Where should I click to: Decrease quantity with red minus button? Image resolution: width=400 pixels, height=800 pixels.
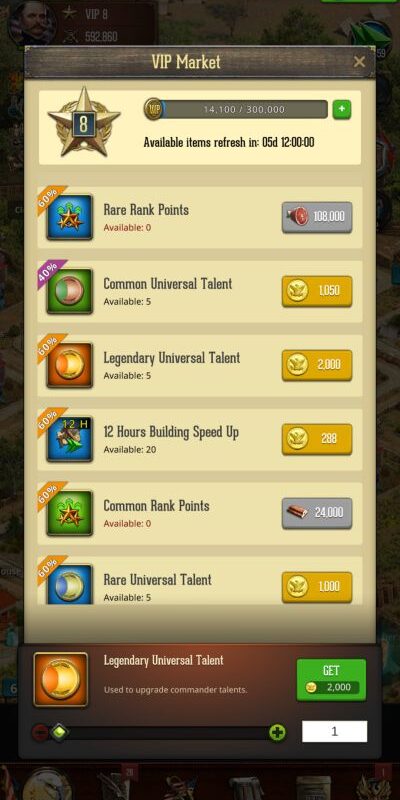40,733
